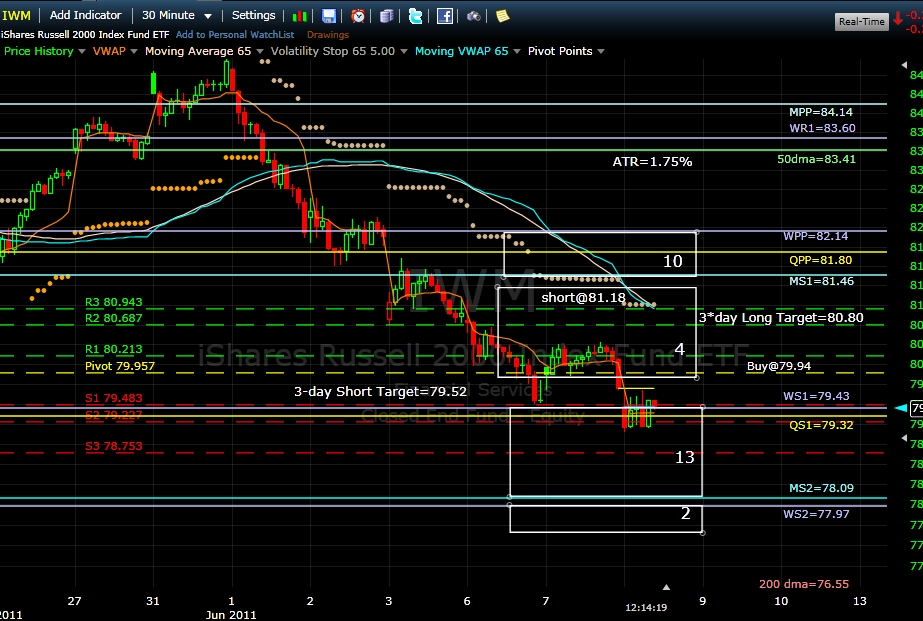Grab the top-right handle of box 10
923x621 pixels.
[697, 232]
